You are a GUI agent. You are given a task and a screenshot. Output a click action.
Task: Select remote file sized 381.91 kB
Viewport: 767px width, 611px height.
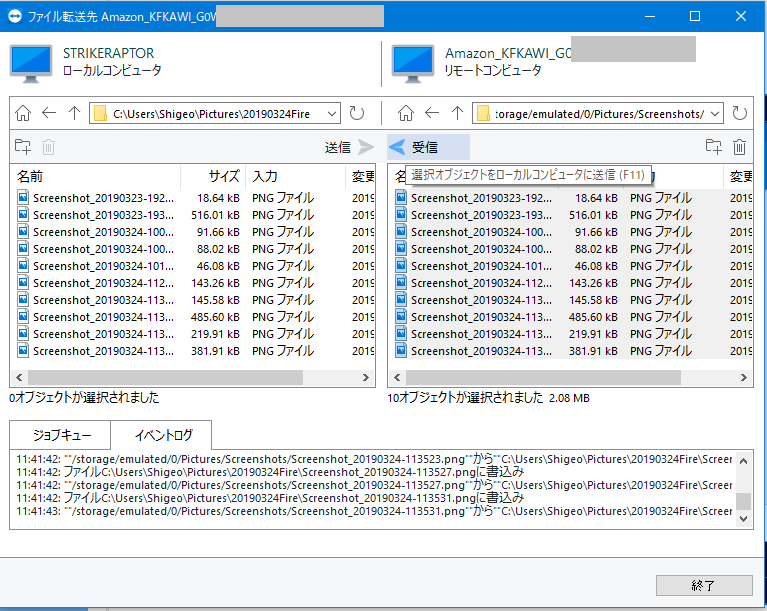570,351
